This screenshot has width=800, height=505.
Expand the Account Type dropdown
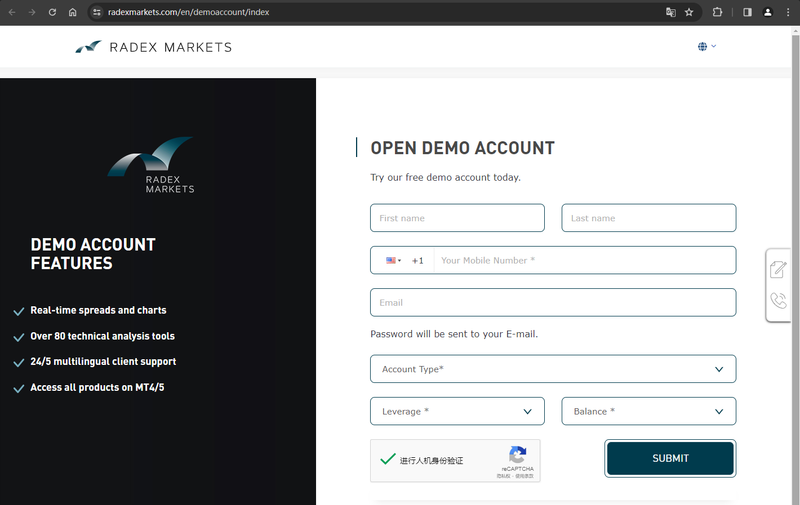point(553,369)
